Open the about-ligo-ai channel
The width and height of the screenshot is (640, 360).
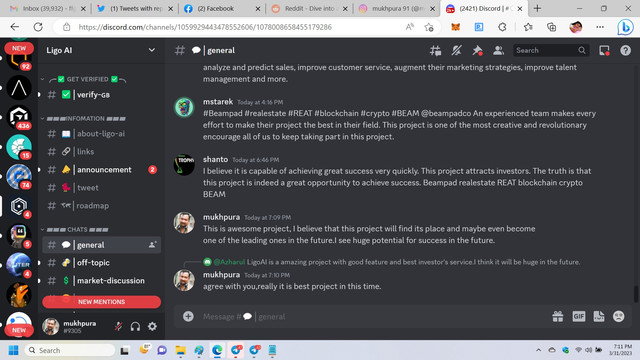pyautogui.click(x=101, y=133)
